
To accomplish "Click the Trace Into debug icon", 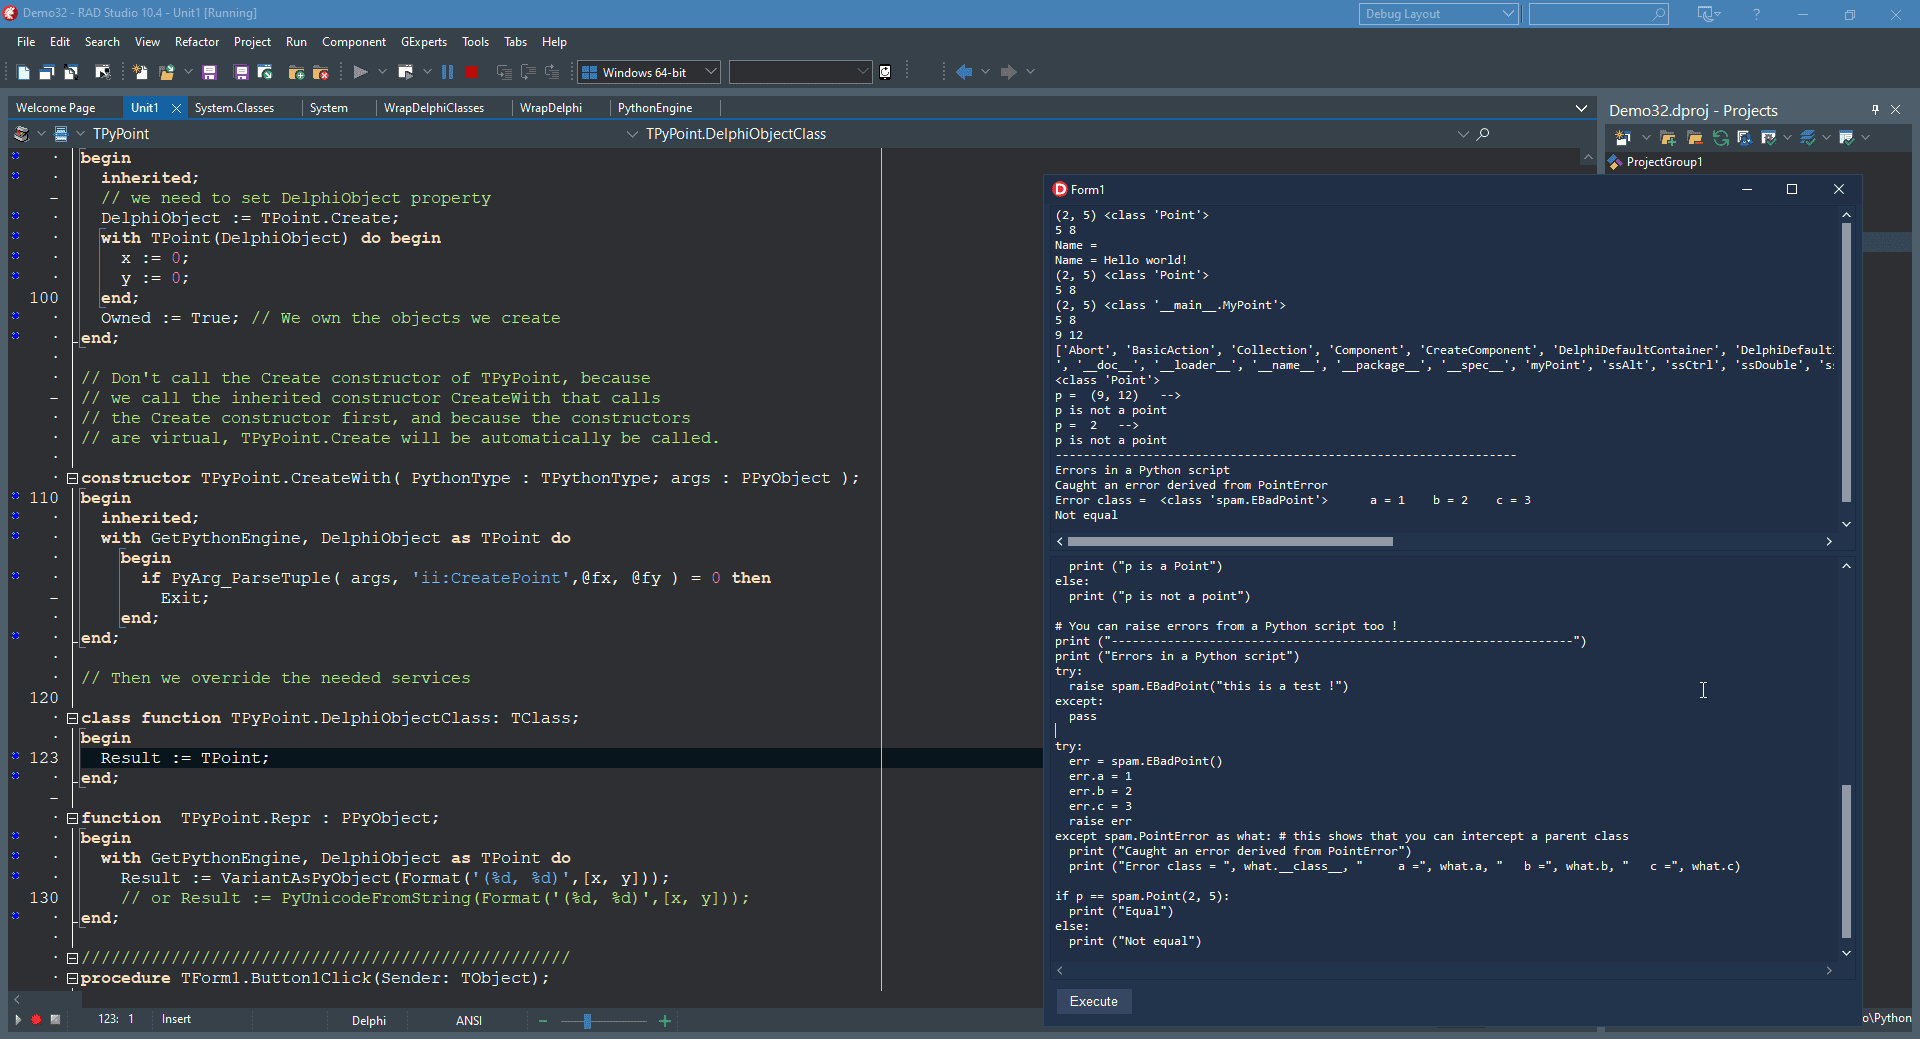I will pos(504,72).
